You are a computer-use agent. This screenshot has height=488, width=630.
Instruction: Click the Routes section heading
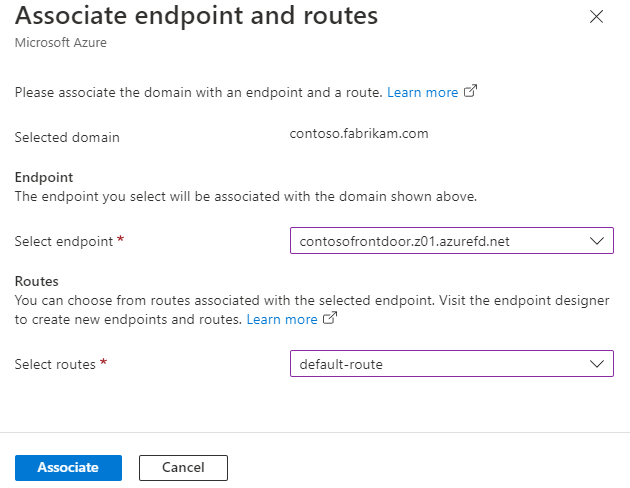tap(37, 282)
